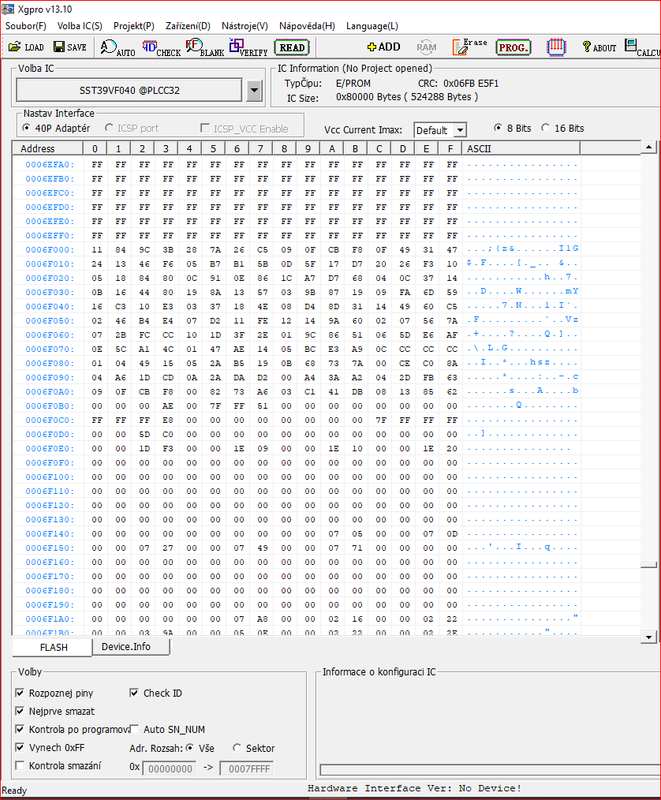Click the address row 0006F000:
This screenshot has width=661, height=800.
[x=49, y=249]
